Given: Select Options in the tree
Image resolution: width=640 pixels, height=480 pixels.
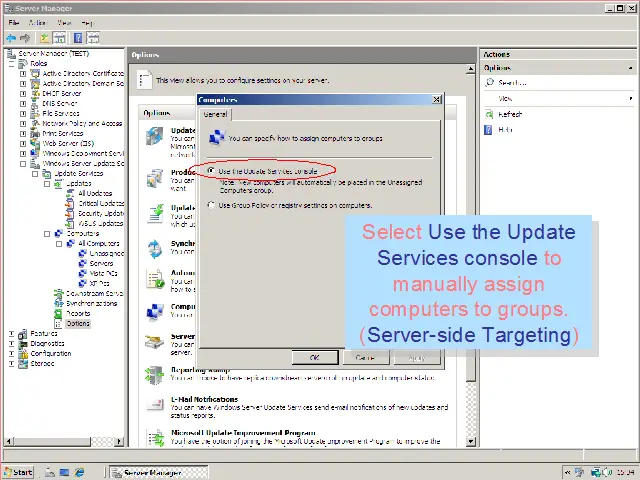Looking at the screenshot, I should [x=78, y=323].
